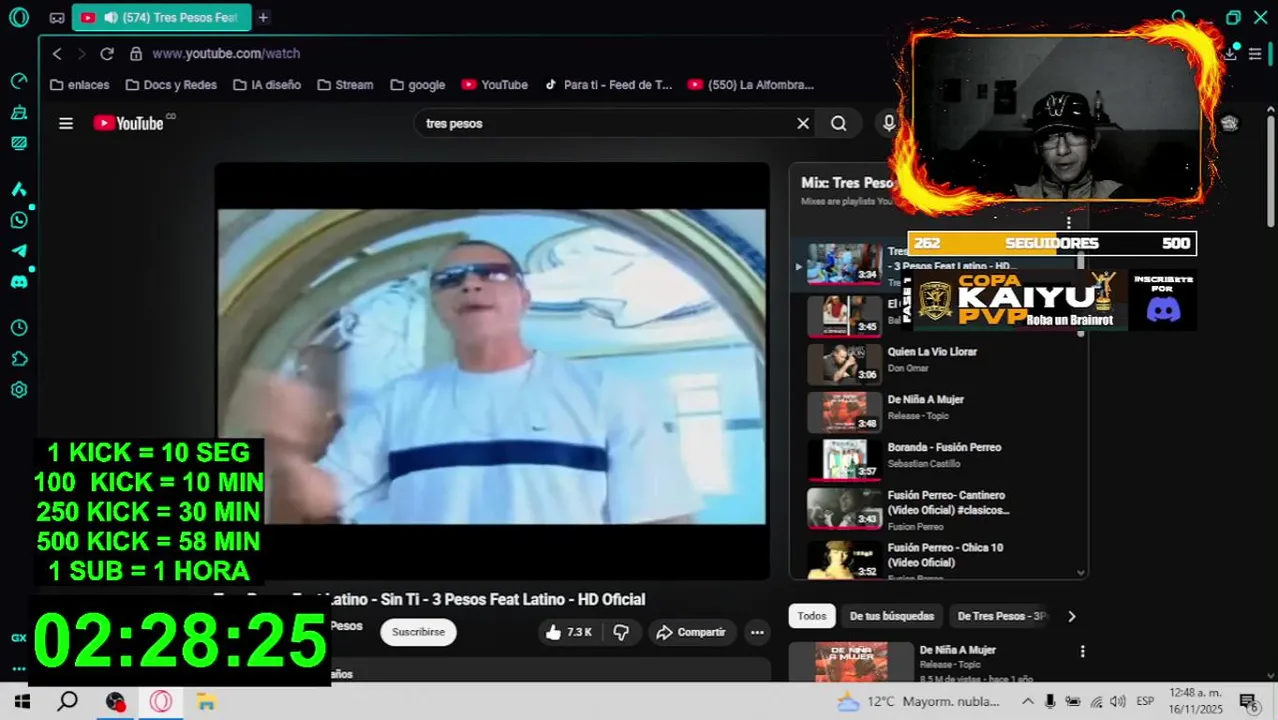
Task: Click the youtube.com/watch address bar
Action: [226, 53]
